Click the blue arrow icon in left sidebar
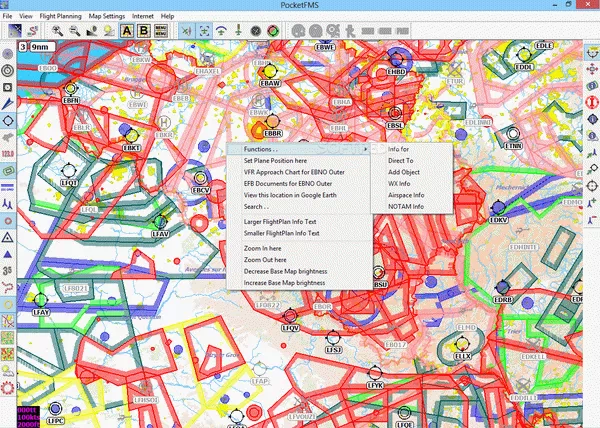Screen dimensions: 600x428 pos(8,104)
